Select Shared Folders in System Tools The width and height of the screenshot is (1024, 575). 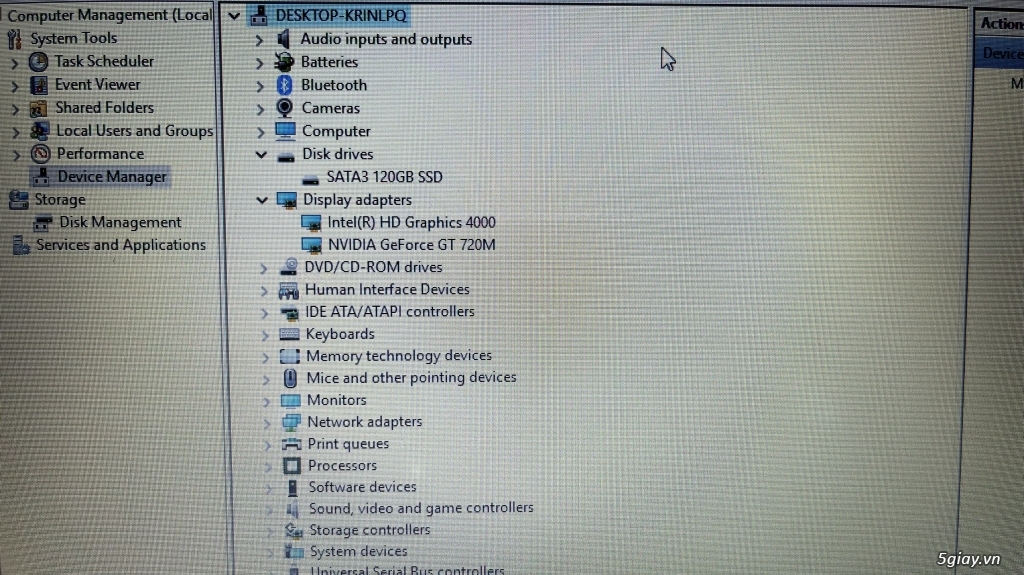click(x=104, y=107)
